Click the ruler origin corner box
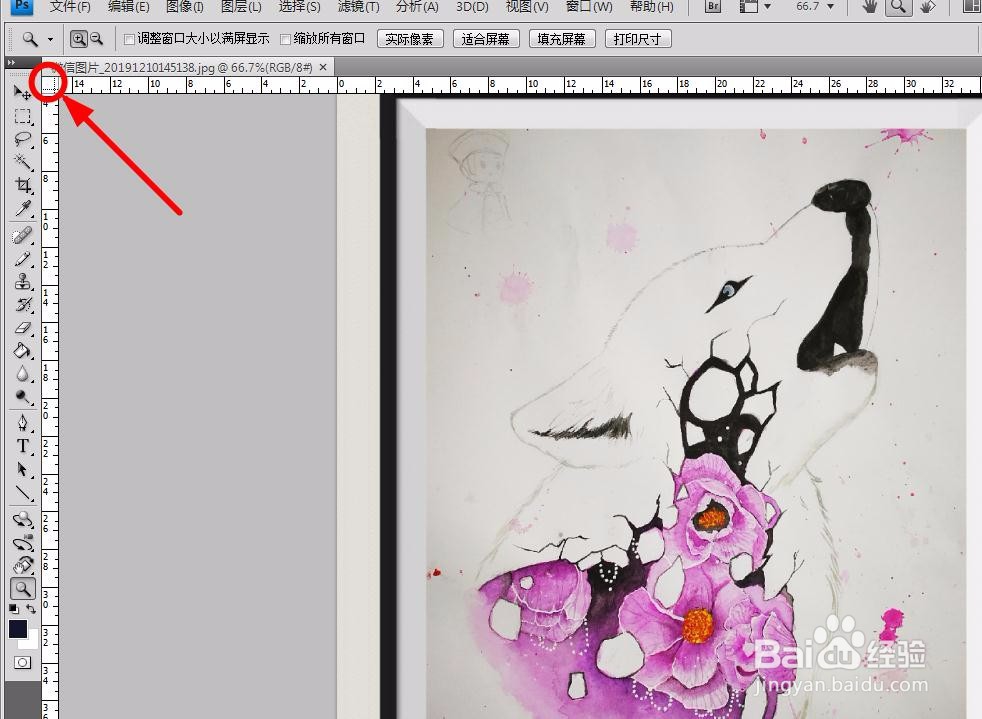Viewport: 982px width, 719px height. 50,85
